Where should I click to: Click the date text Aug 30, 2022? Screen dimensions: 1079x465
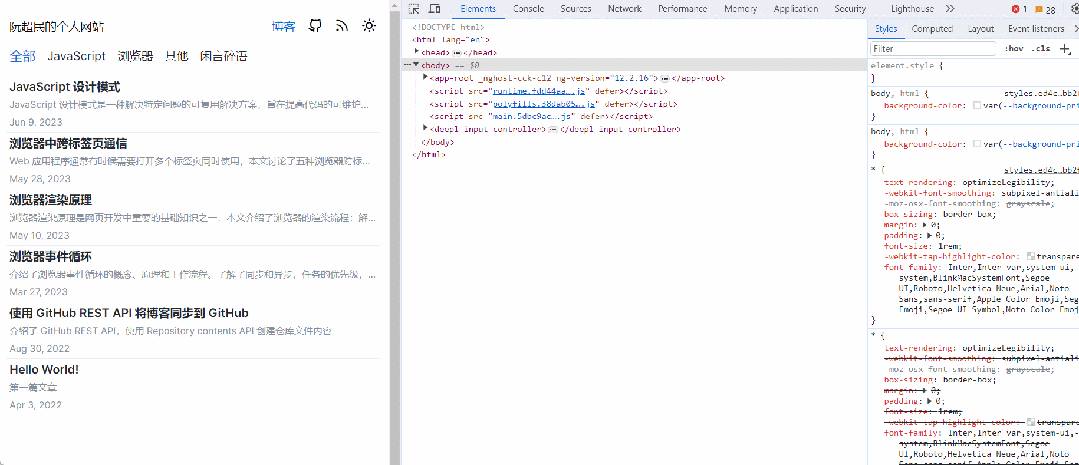click(39, 349)
